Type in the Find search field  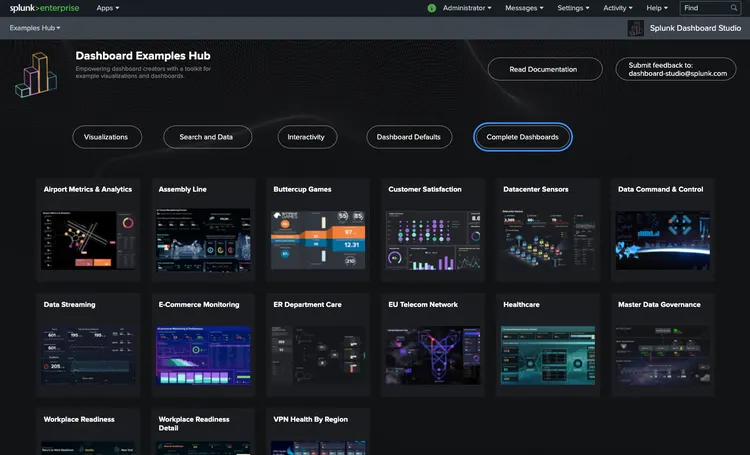pyautogui.click(x=703, y=8)
